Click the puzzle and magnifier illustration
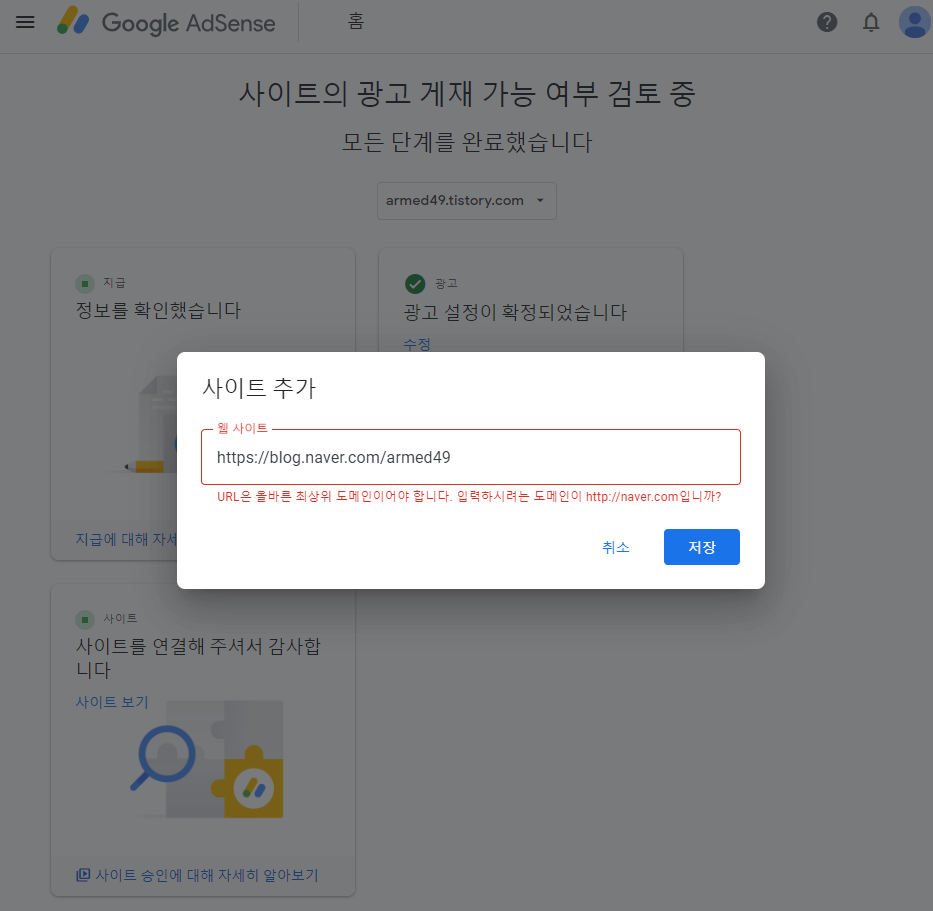The image size is (933, 911). click(x=206, y=759)
